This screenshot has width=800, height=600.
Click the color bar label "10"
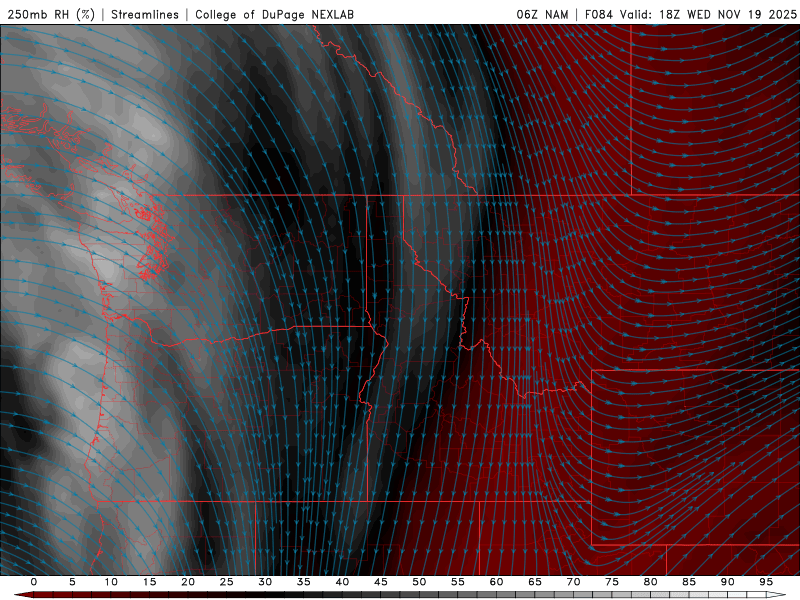111,582
